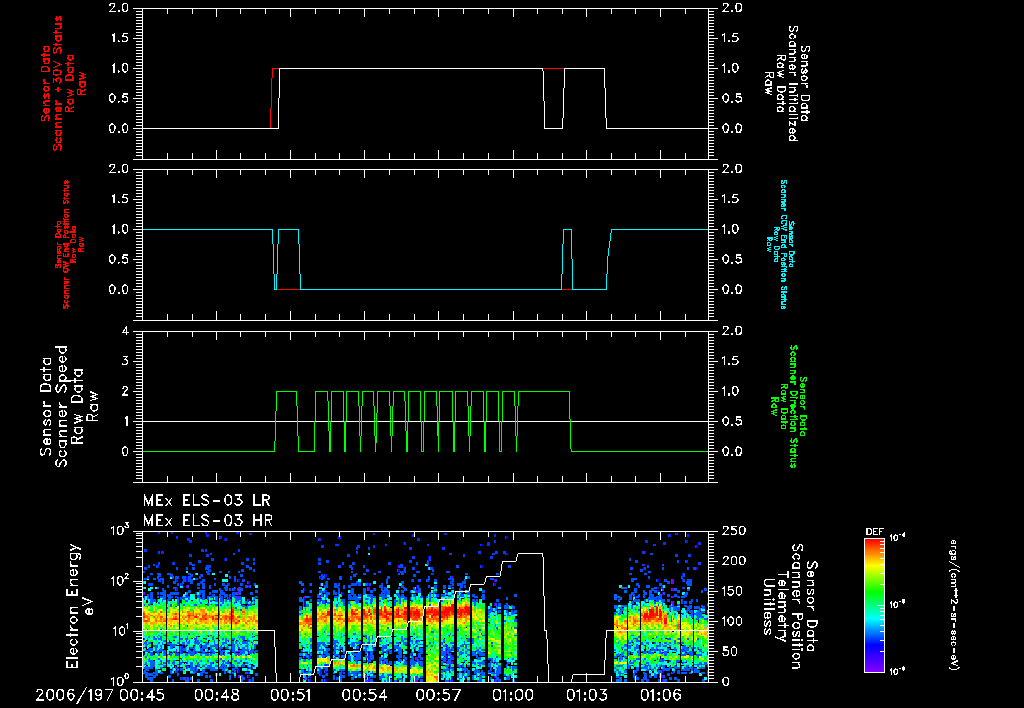Click the MEx ELS-03 LR label

(x=206, y=501)
